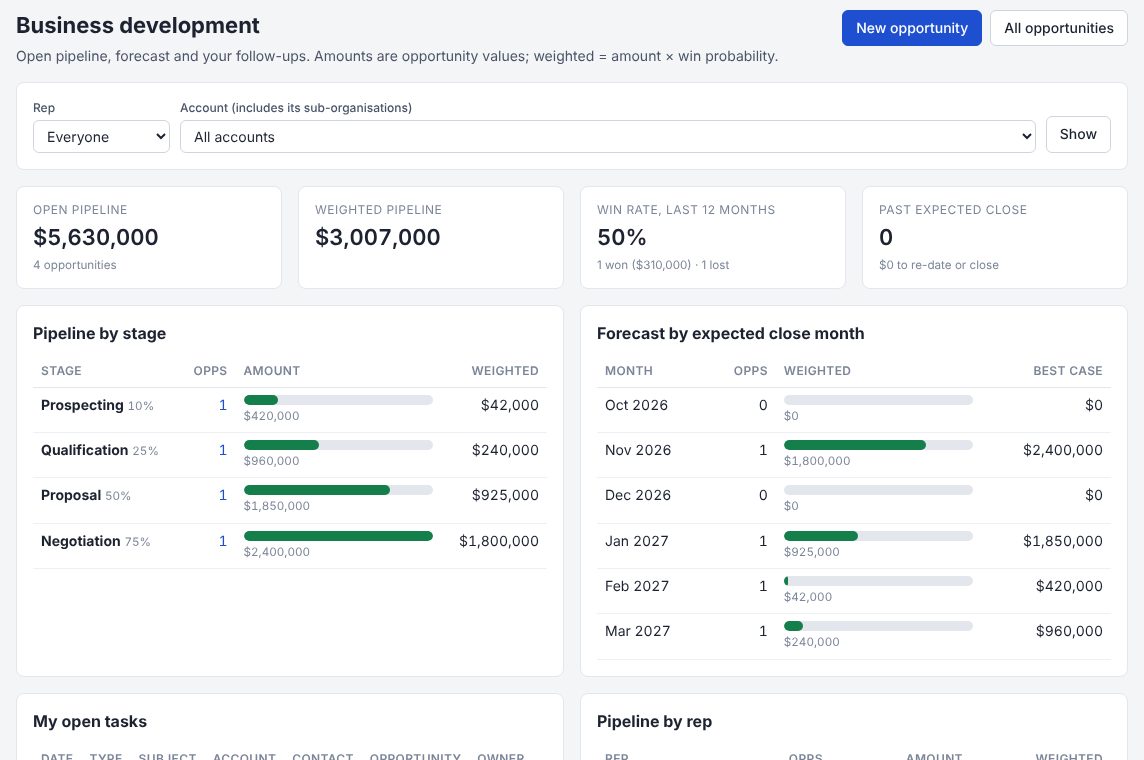Open the Rep dropdown set to Everyone

coord(101,136)
